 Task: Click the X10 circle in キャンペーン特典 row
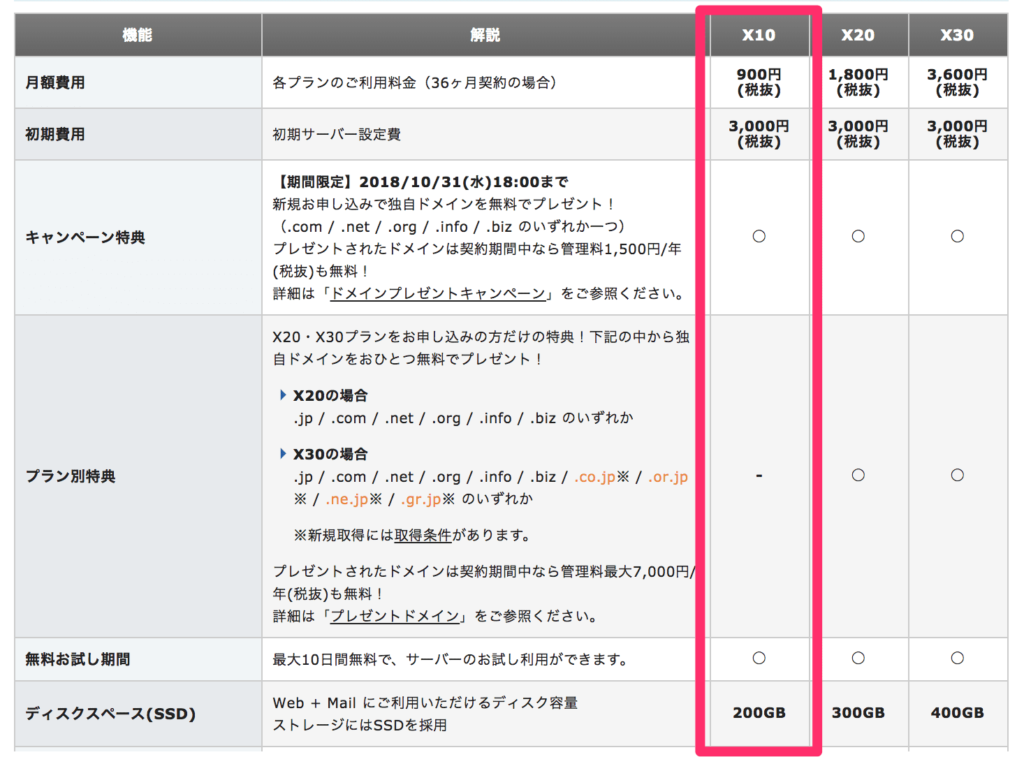[759, 236]
